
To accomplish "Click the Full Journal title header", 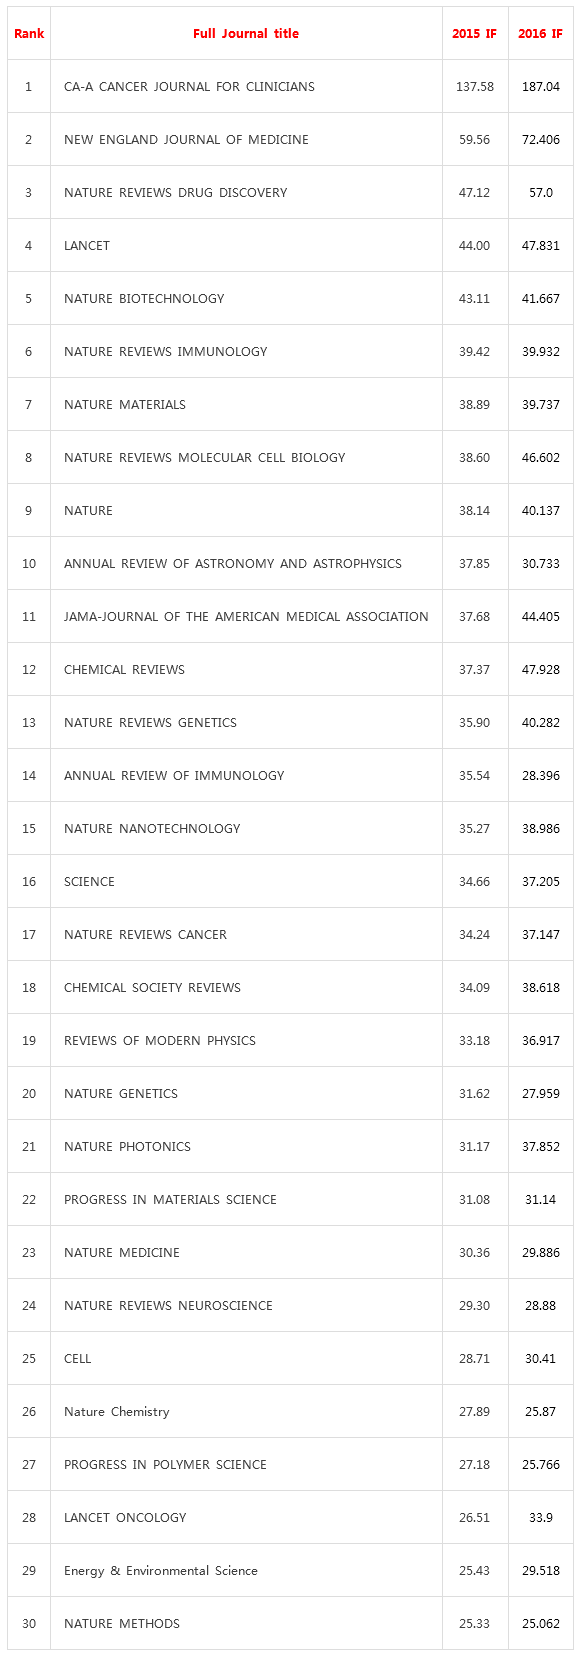I will pos(246,34).
